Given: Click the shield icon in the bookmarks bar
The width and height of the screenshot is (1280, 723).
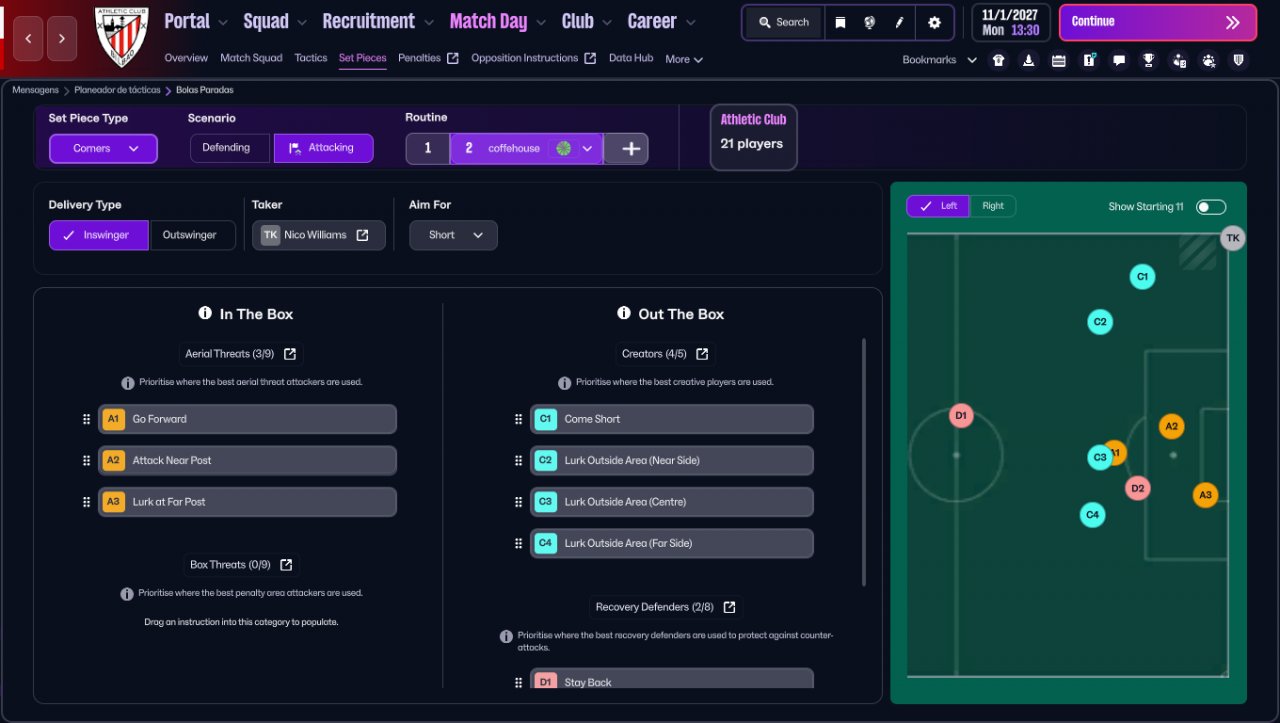Looking at the screenshot, I should pyautogui.click(x=1239, y=60).
